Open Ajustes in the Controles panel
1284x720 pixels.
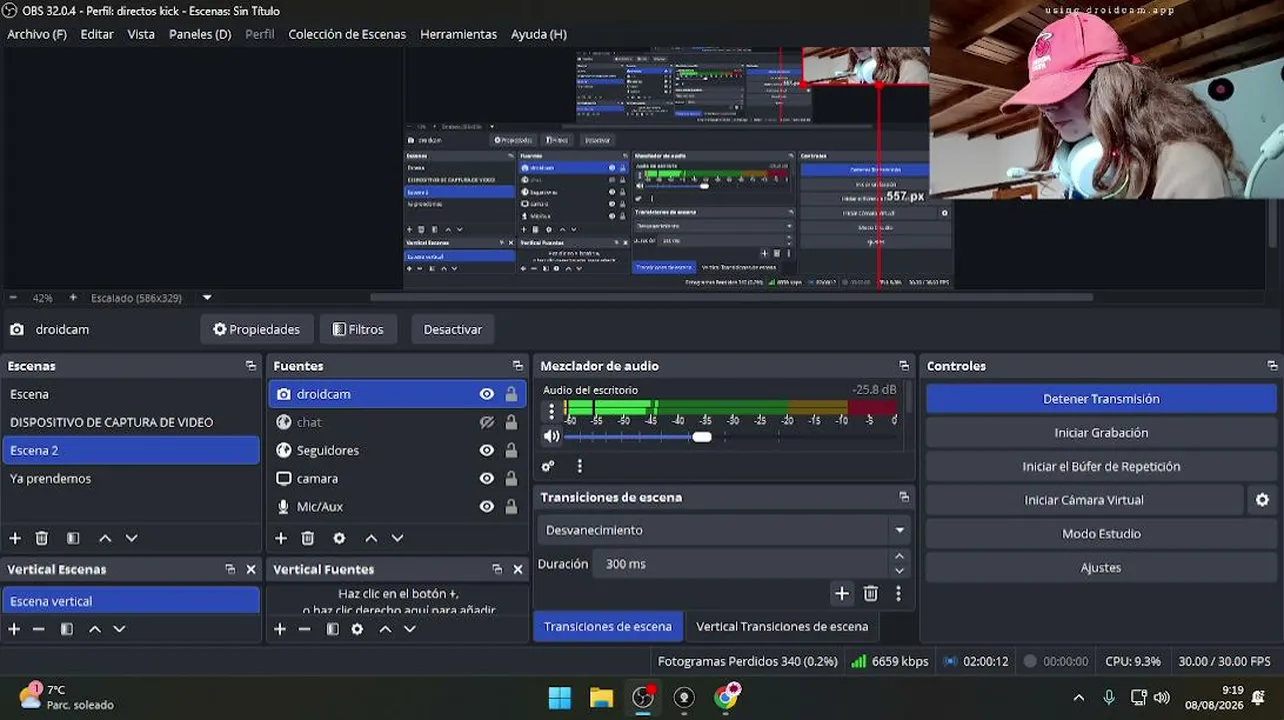[1101, 567]
